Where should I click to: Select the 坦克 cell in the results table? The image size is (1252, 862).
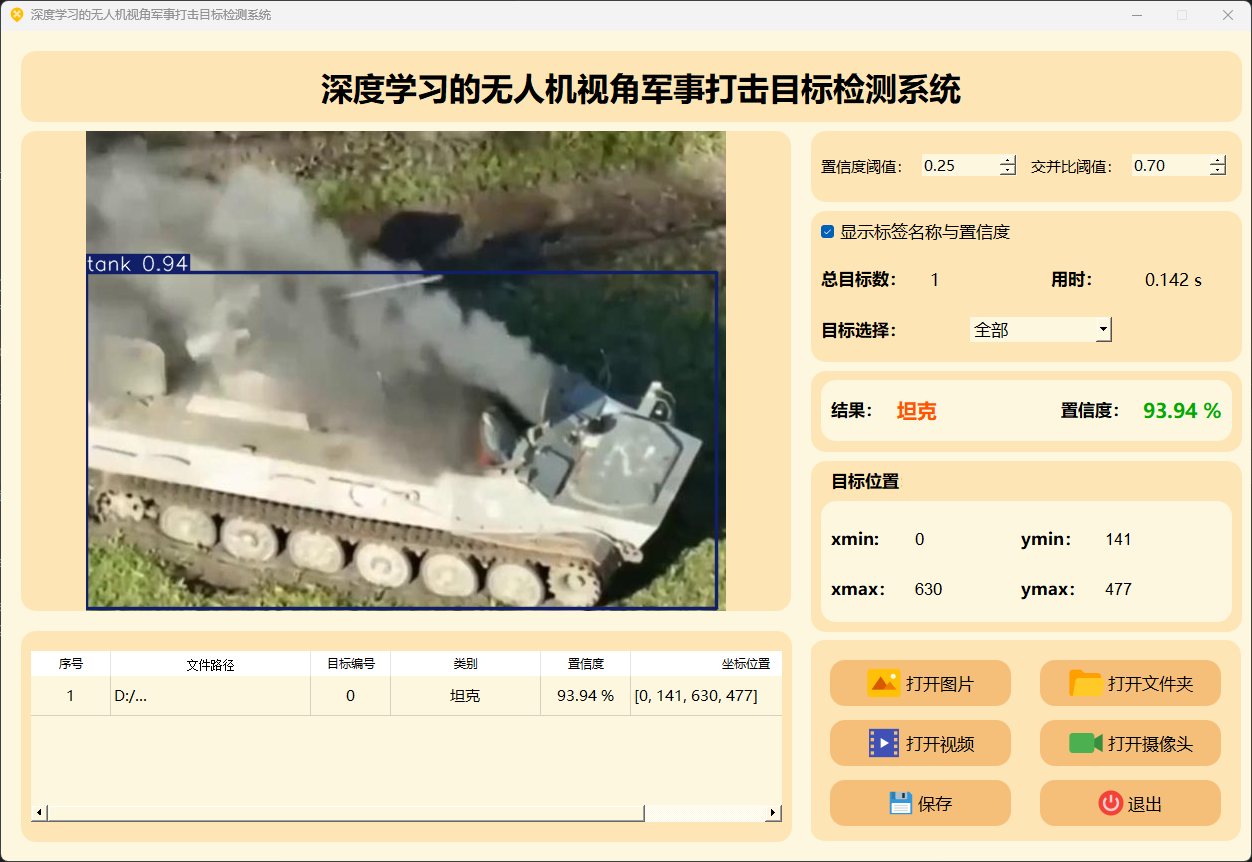point(465,696)
